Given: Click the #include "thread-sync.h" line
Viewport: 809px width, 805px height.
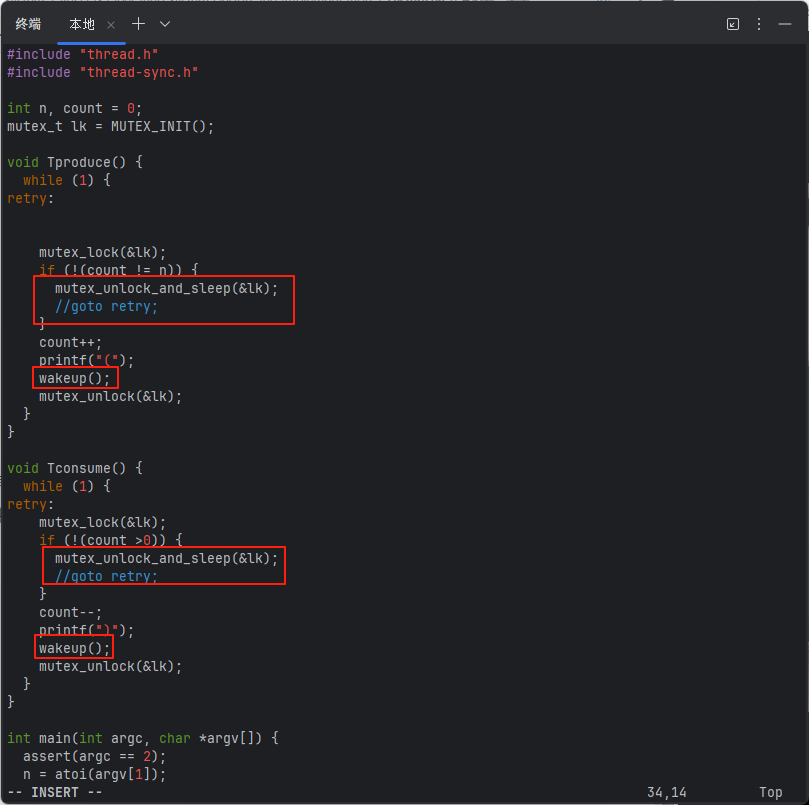Looking at the screenshot, I should coord(103,72).
